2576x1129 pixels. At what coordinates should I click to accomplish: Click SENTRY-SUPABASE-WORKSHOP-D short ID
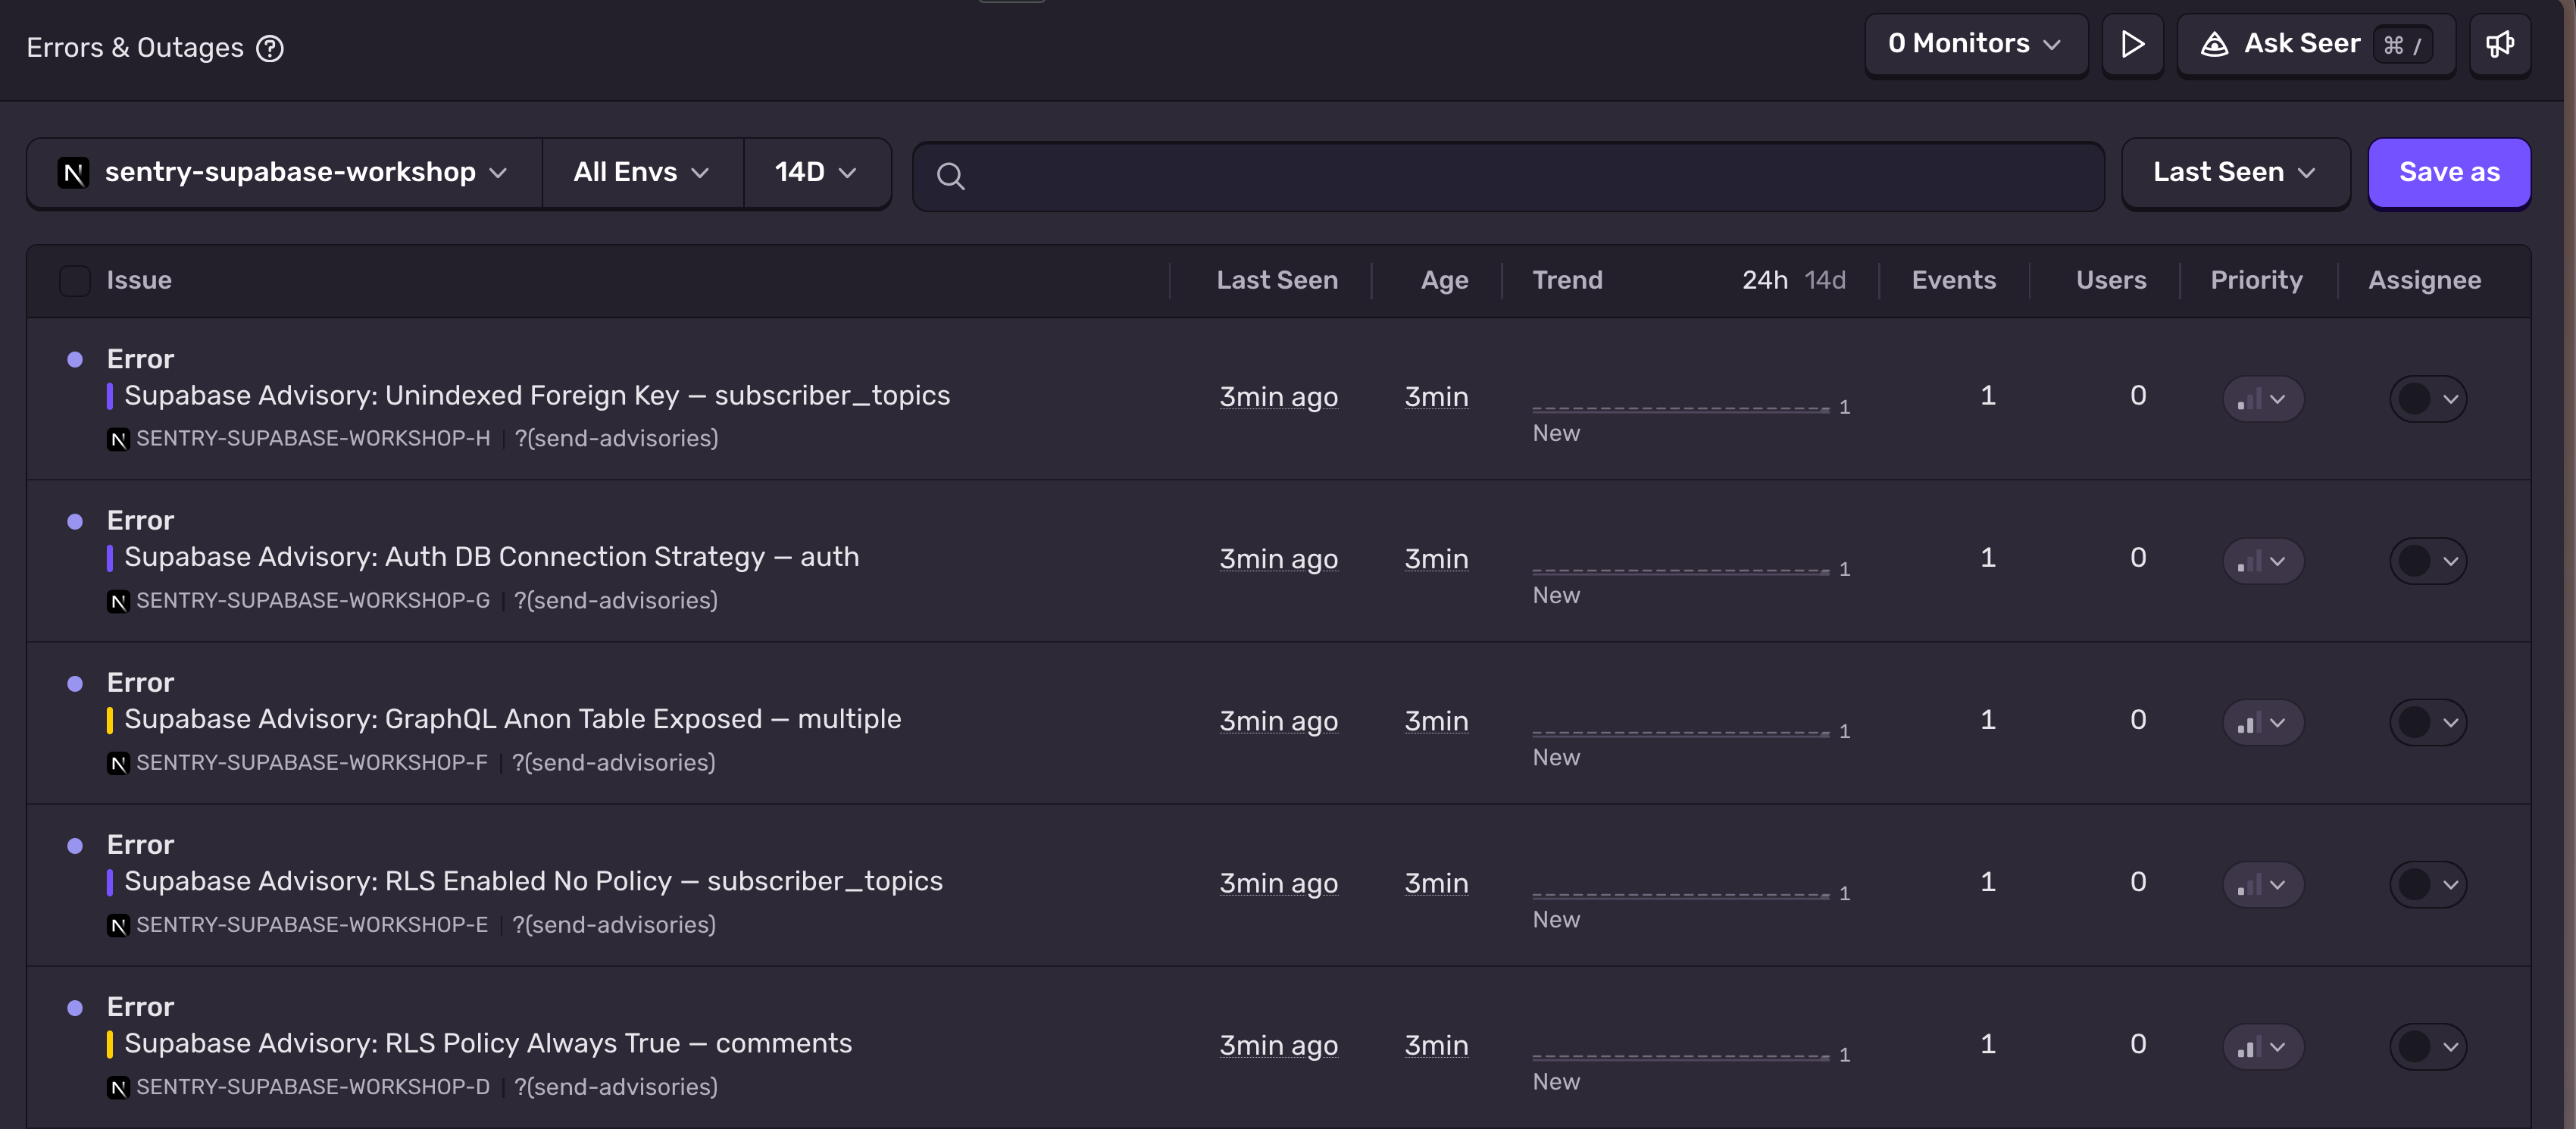[x=313, y=1087]
